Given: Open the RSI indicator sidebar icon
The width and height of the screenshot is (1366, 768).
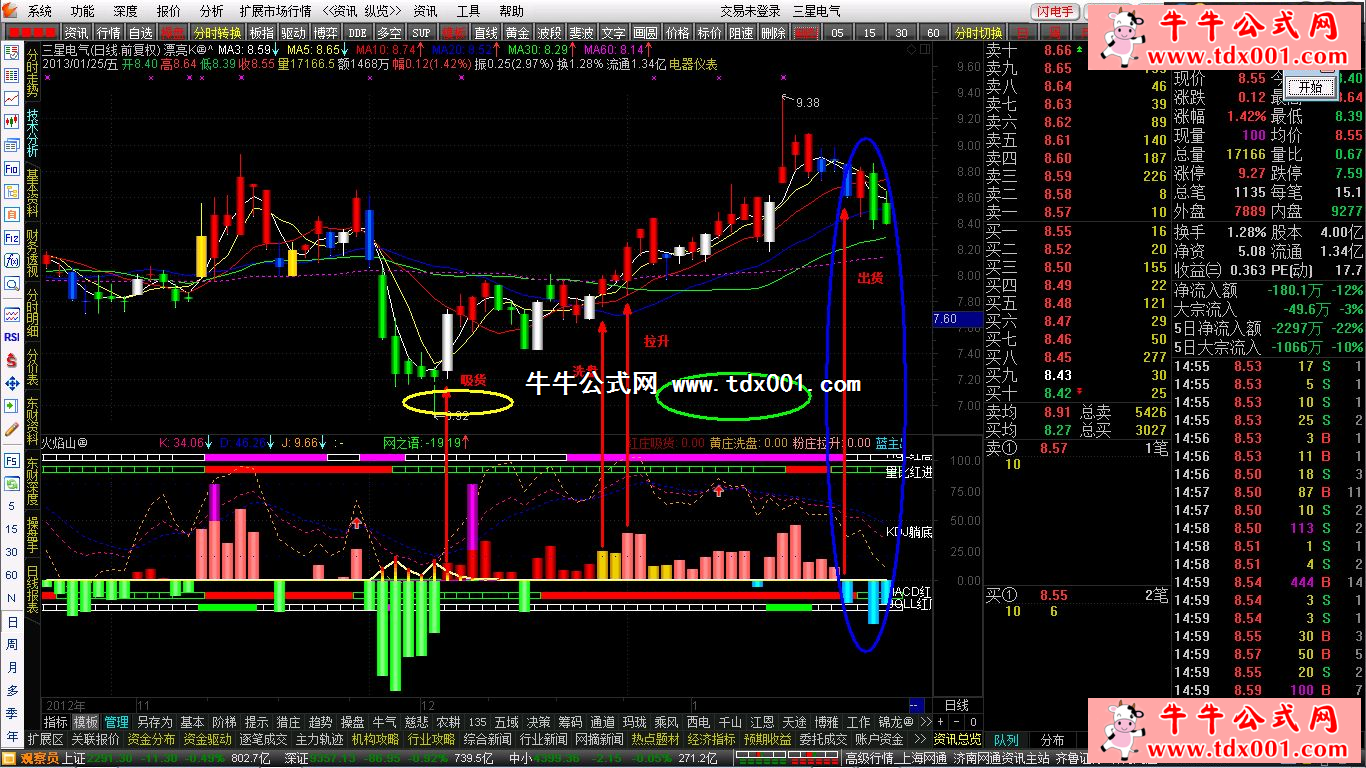Looking at the screenshot, I should [12, 337].
